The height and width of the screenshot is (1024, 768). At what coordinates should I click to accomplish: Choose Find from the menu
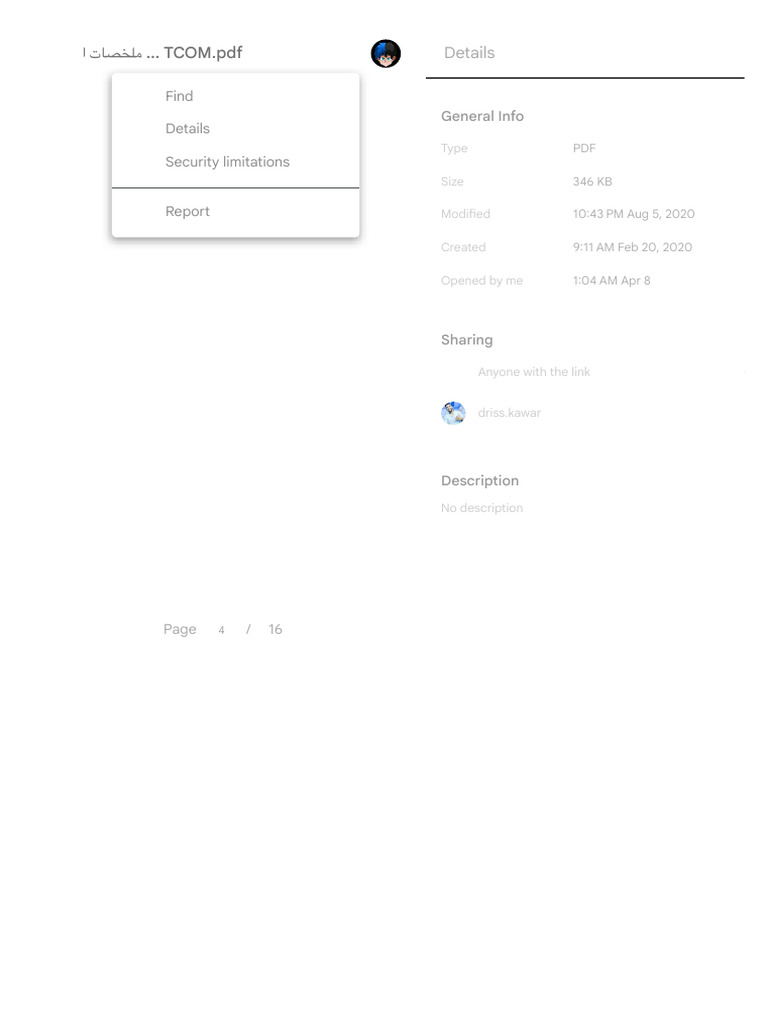pyautogui.click(x=235, y=96)
